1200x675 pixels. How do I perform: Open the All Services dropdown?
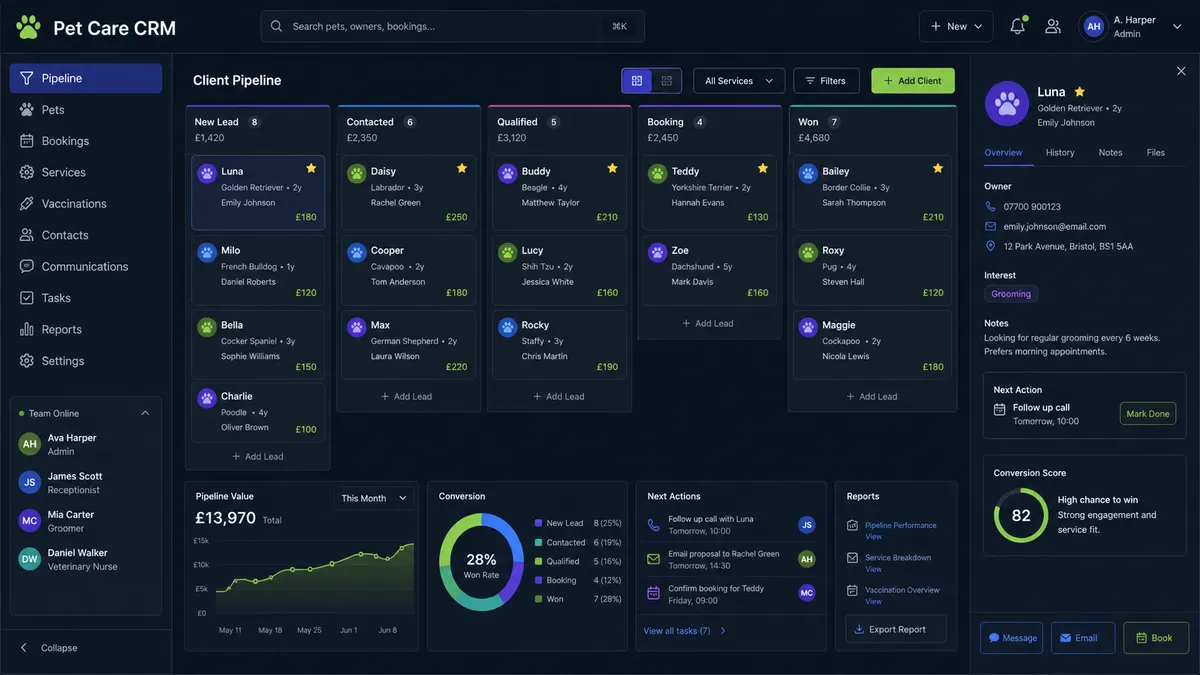[x=739, y=81]
